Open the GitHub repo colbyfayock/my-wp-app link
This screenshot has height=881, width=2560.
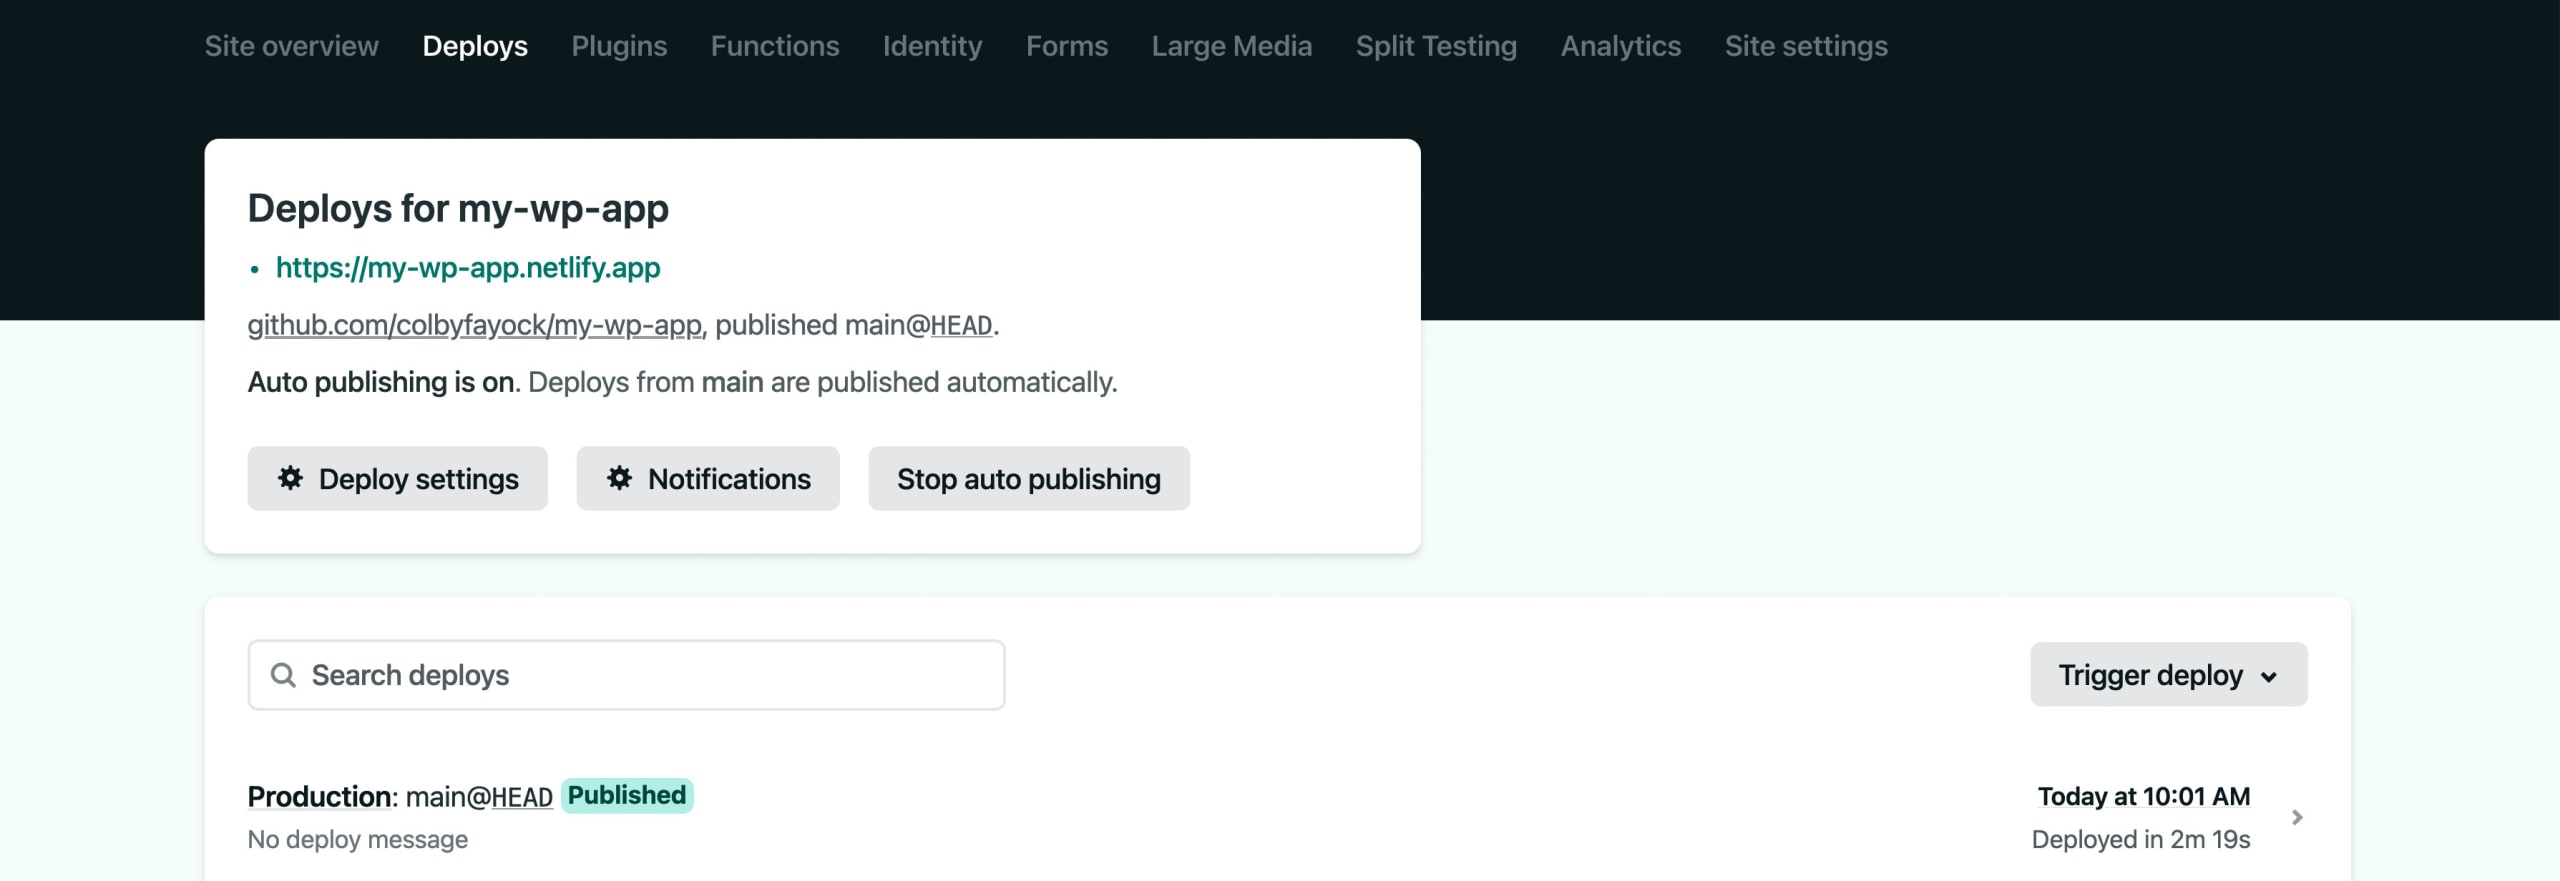point(475,325)
